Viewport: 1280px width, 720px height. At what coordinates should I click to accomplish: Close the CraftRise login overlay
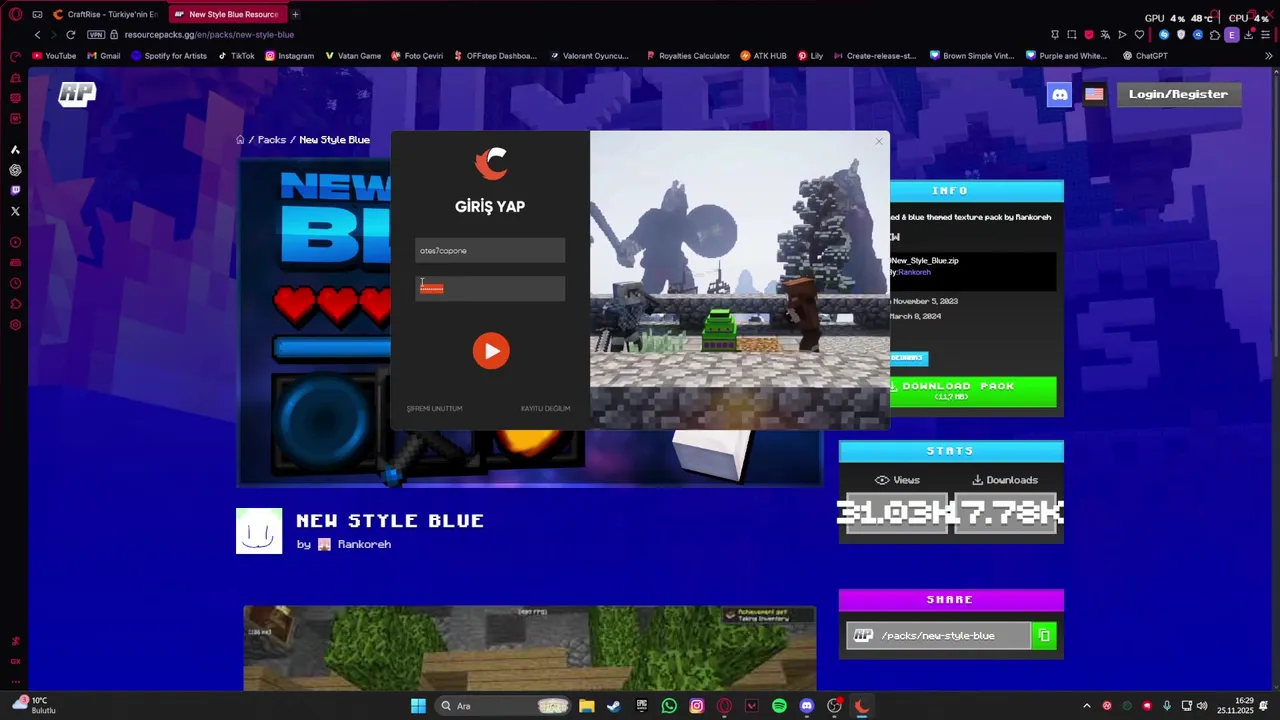tap(879, 141)
